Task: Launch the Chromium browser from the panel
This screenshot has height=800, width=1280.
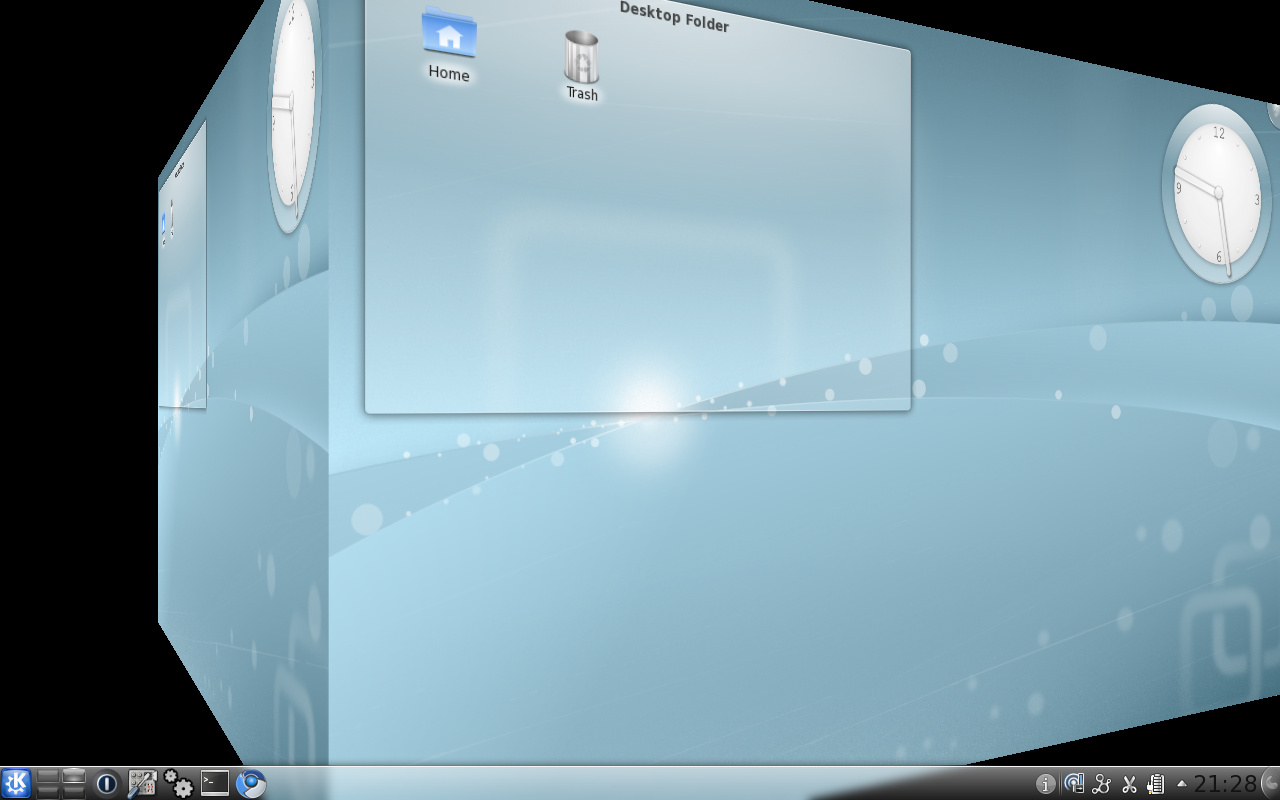Action: (x=251, y=783)
